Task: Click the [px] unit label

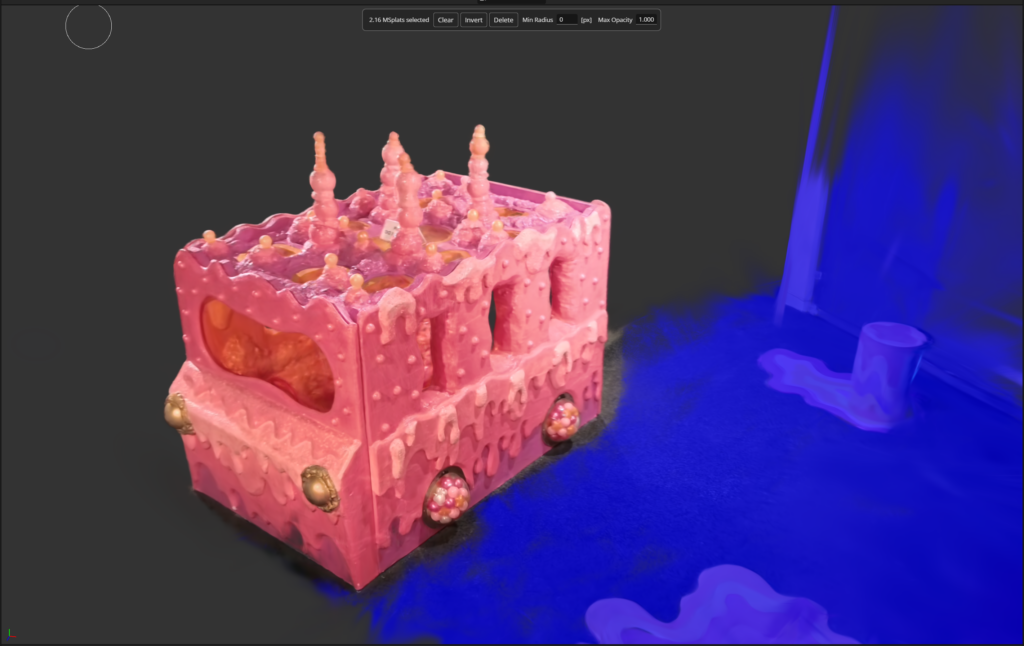Action: [586, 20]
